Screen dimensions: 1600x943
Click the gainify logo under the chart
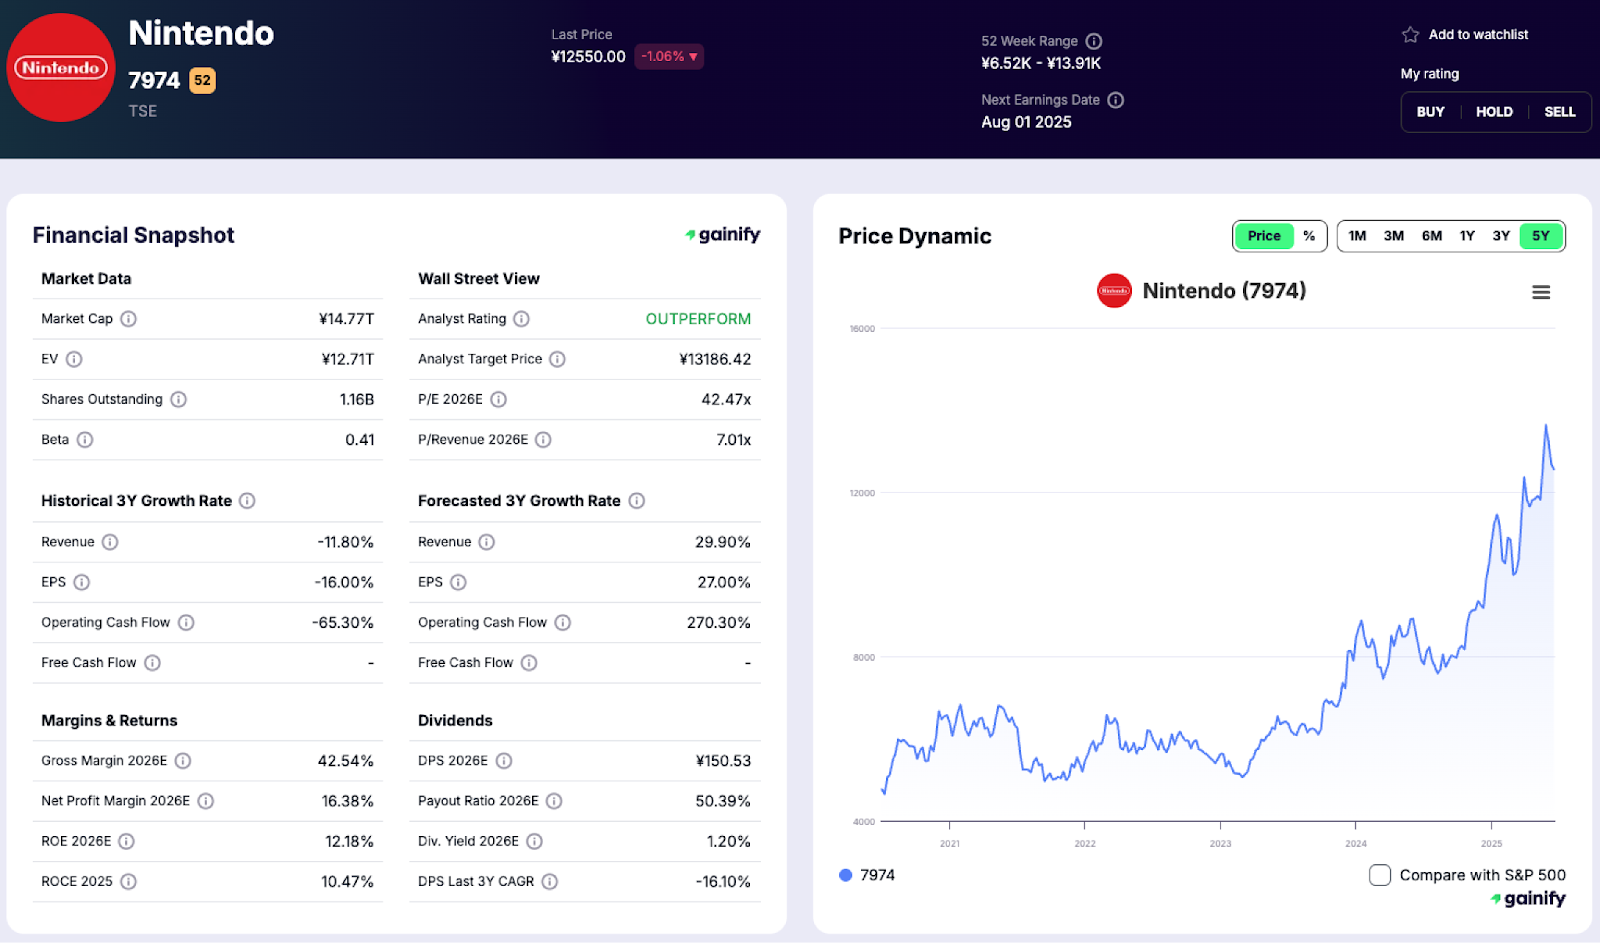tap(1528, 898)
